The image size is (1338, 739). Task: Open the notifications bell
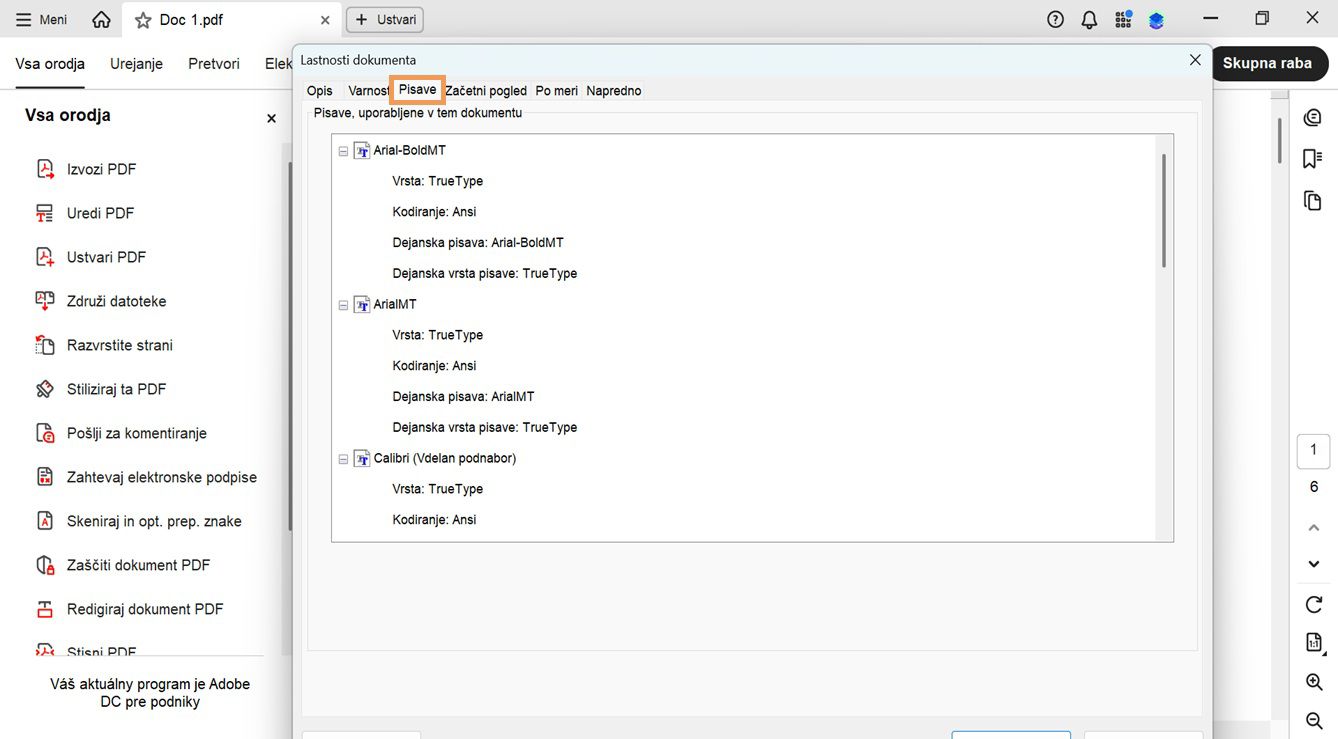click(1089, 20)
